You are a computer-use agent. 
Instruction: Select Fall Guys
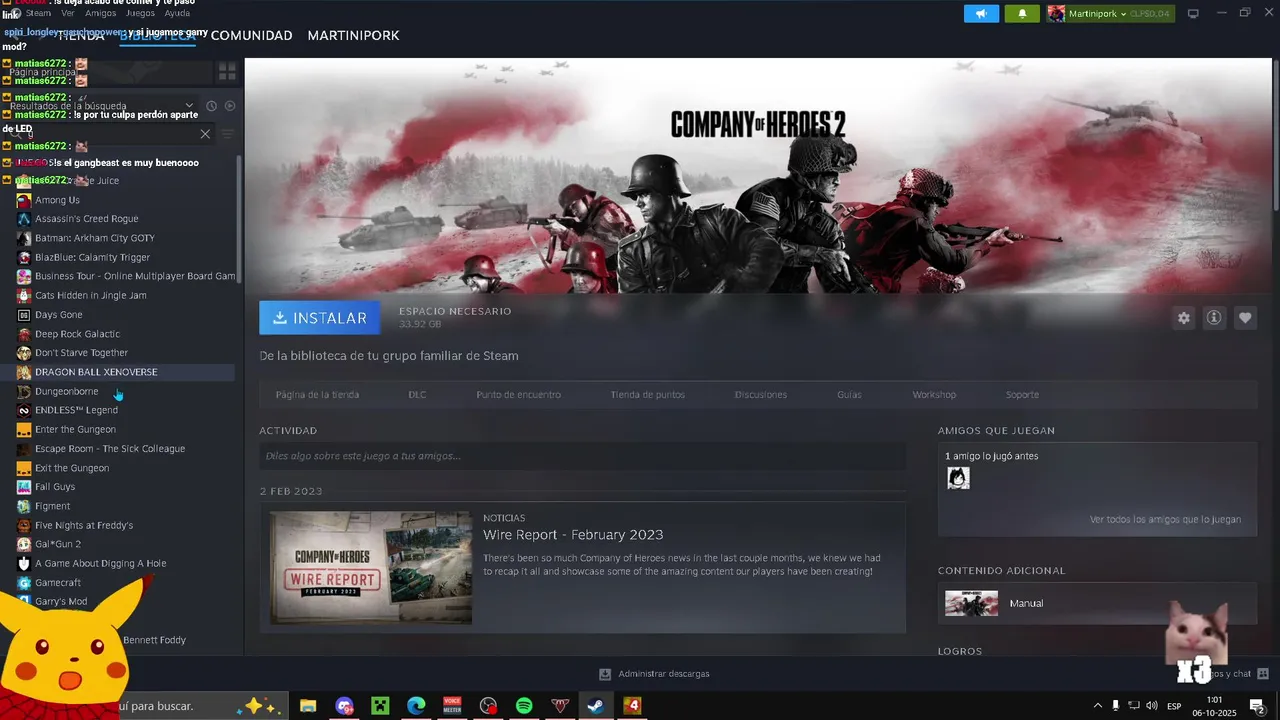pos(55,487)
